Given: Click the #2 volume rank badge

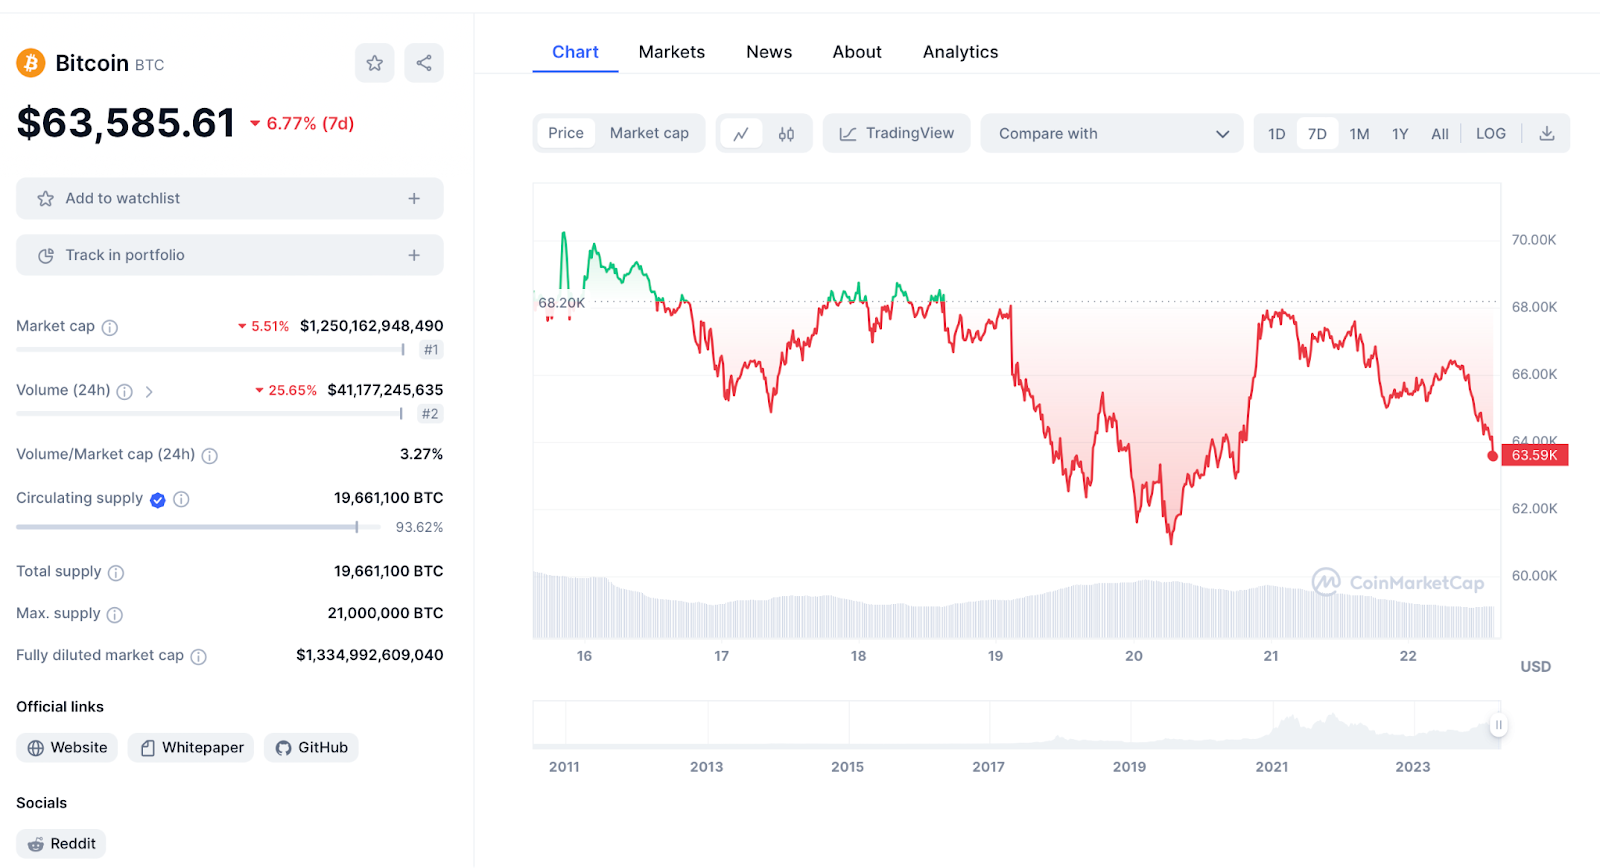Looking at the screenshot, I should click(x=430, y=413).
